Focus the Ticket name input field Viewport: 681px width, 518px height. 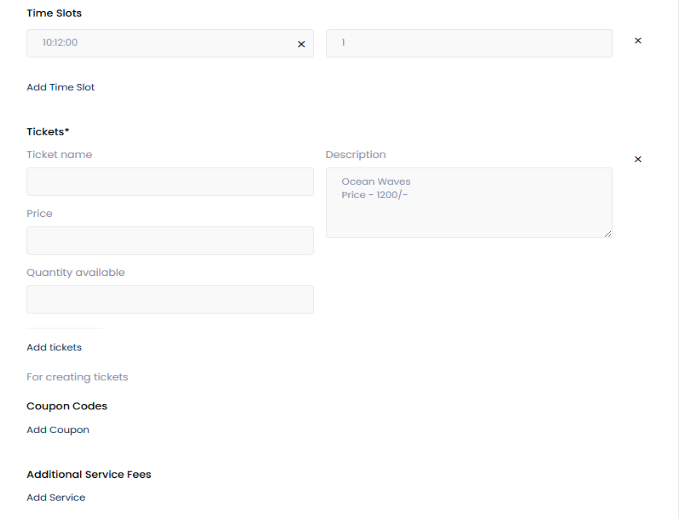170,182
